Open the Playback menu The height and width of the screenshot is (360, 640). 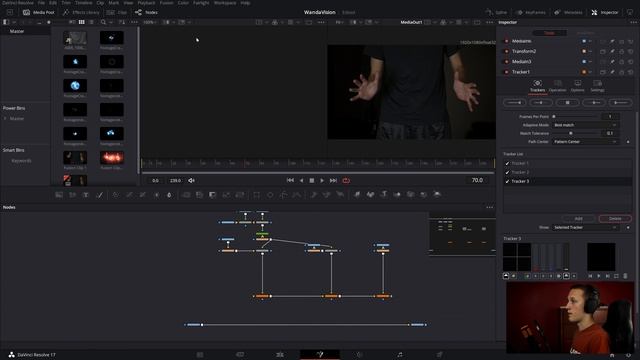(146, 2)
